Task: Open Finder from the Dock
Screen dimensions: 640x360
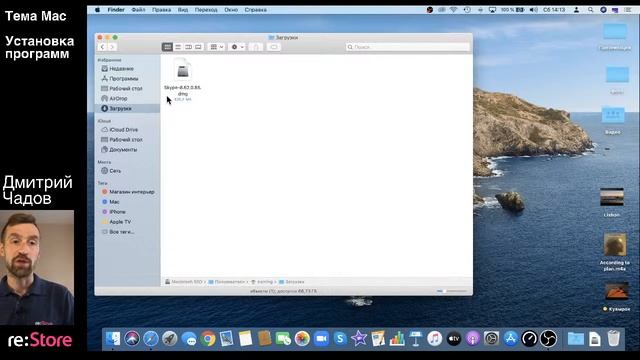Action: [113, 339]
